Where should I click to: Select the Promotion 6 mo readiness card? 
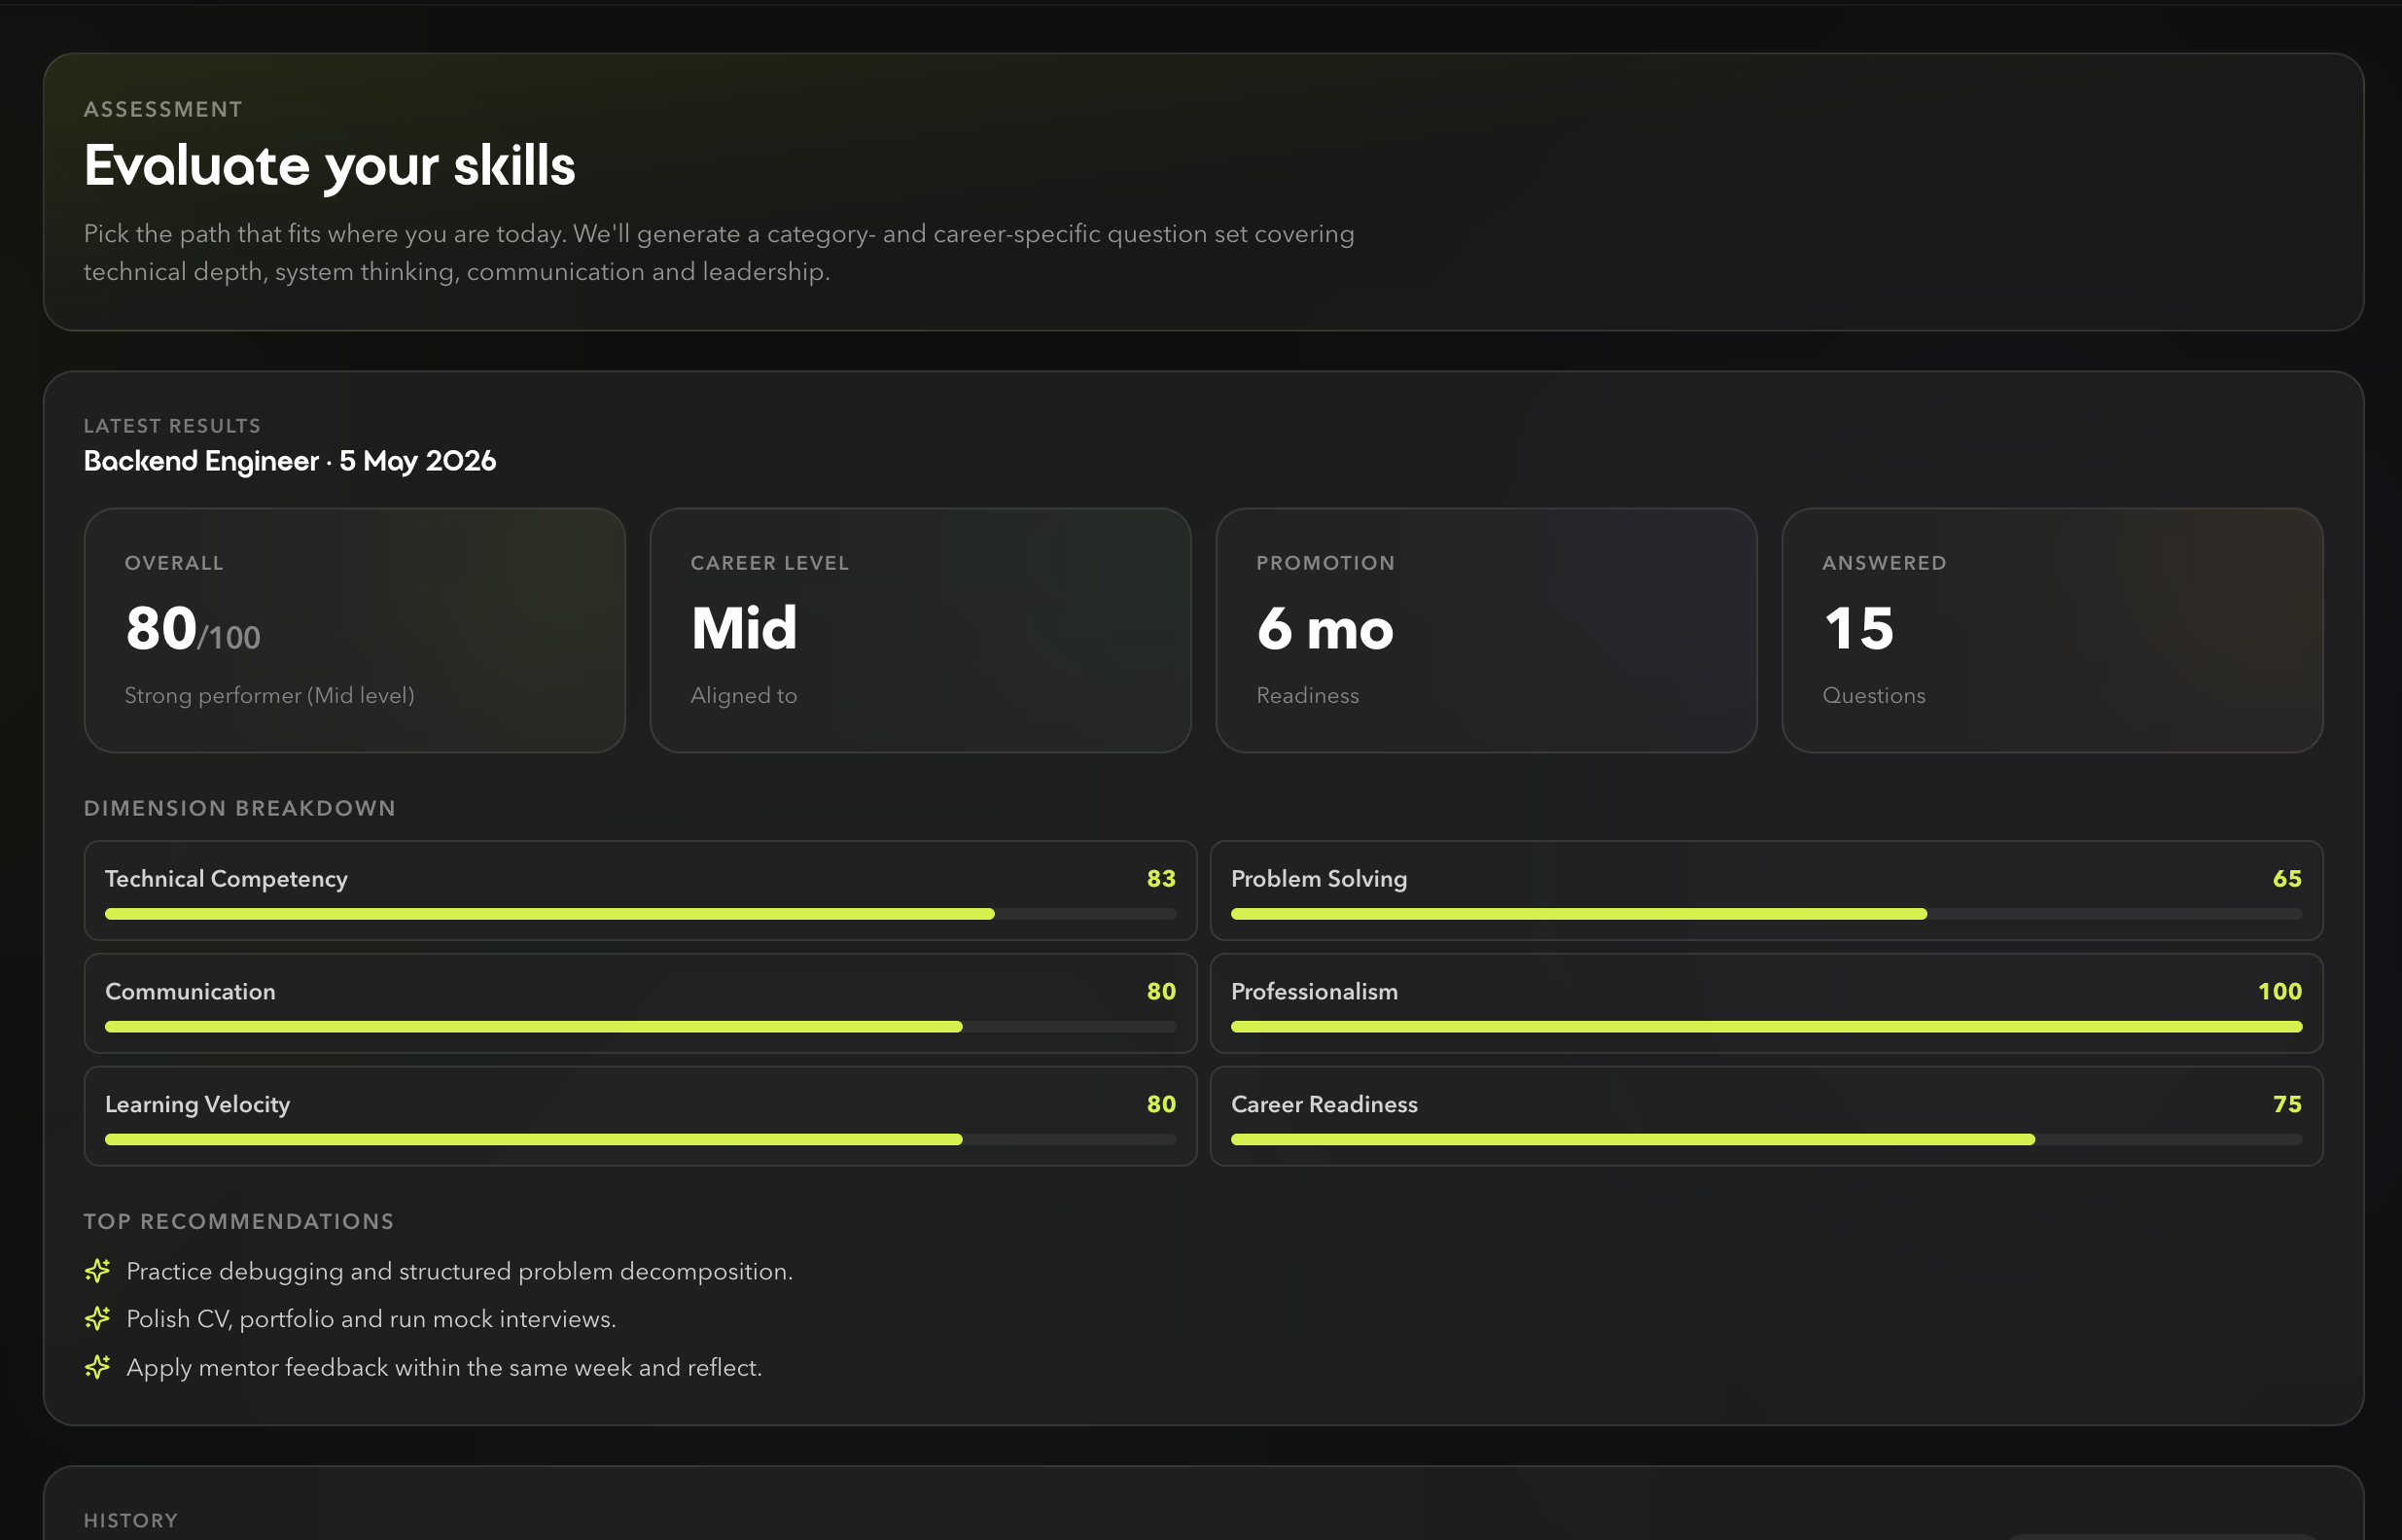(x=1487, y=630)
